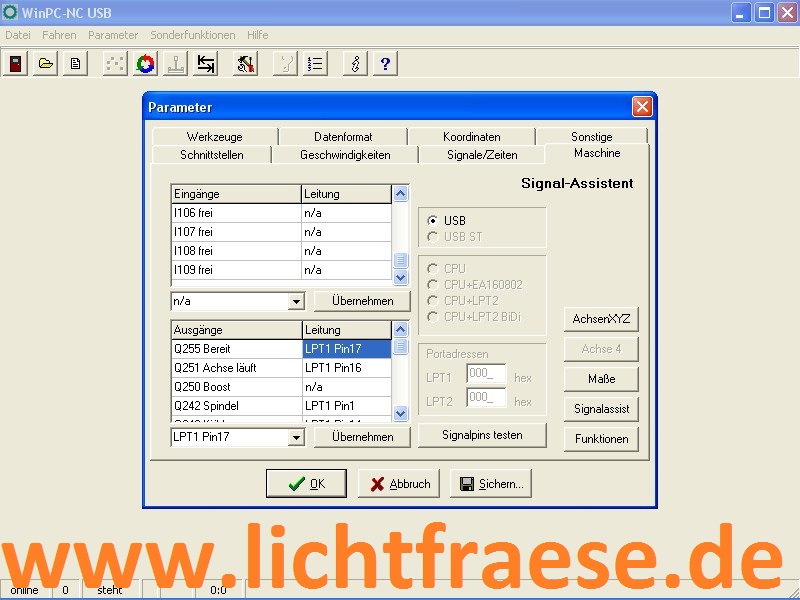
Task: Switch to the Werkzeuge tab
Action: click(215, 137)
